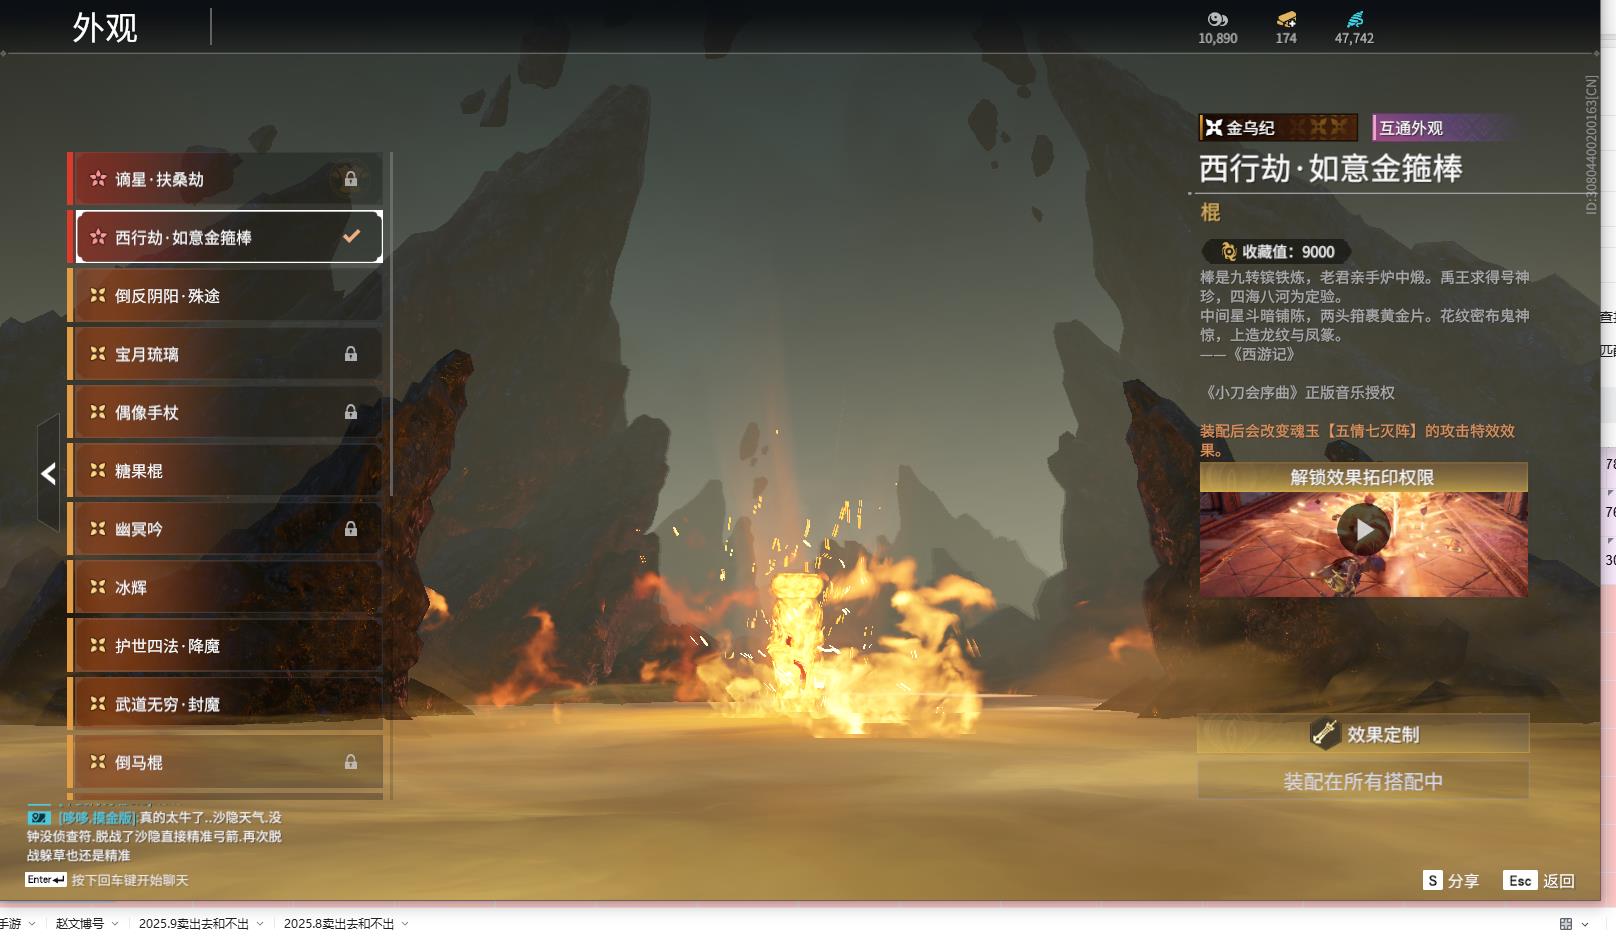Click the lock icon on 倒马棍
Viewport: 1616px width, 939px height.
[x=351, y=762]
